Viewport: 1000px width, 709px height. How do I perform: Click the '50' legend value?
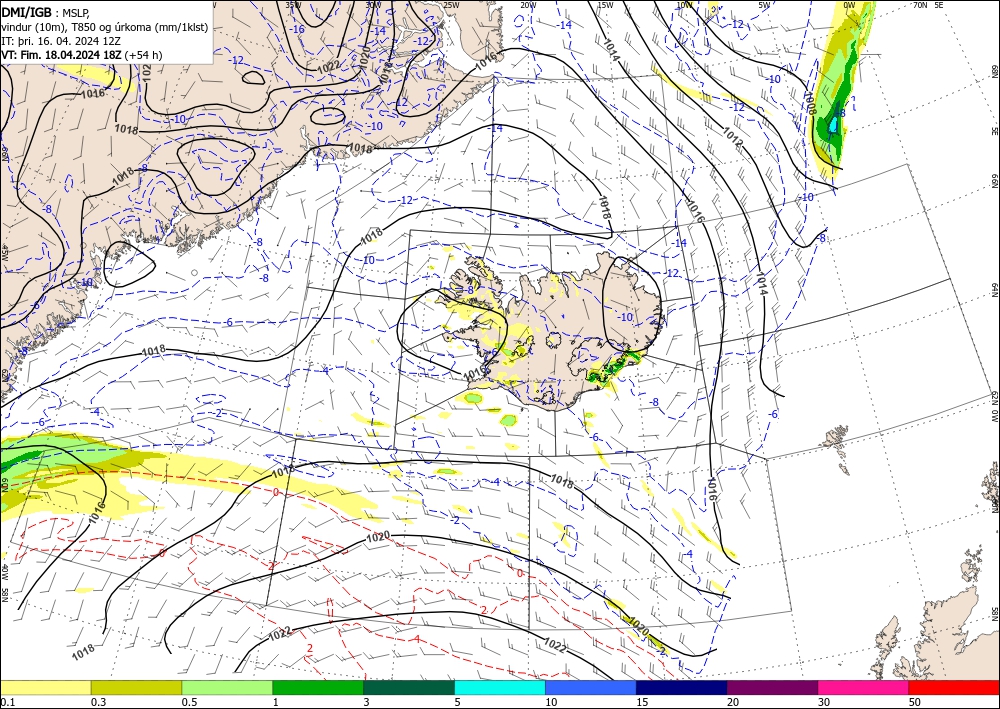pyautogui.click(x=915, y=702)
